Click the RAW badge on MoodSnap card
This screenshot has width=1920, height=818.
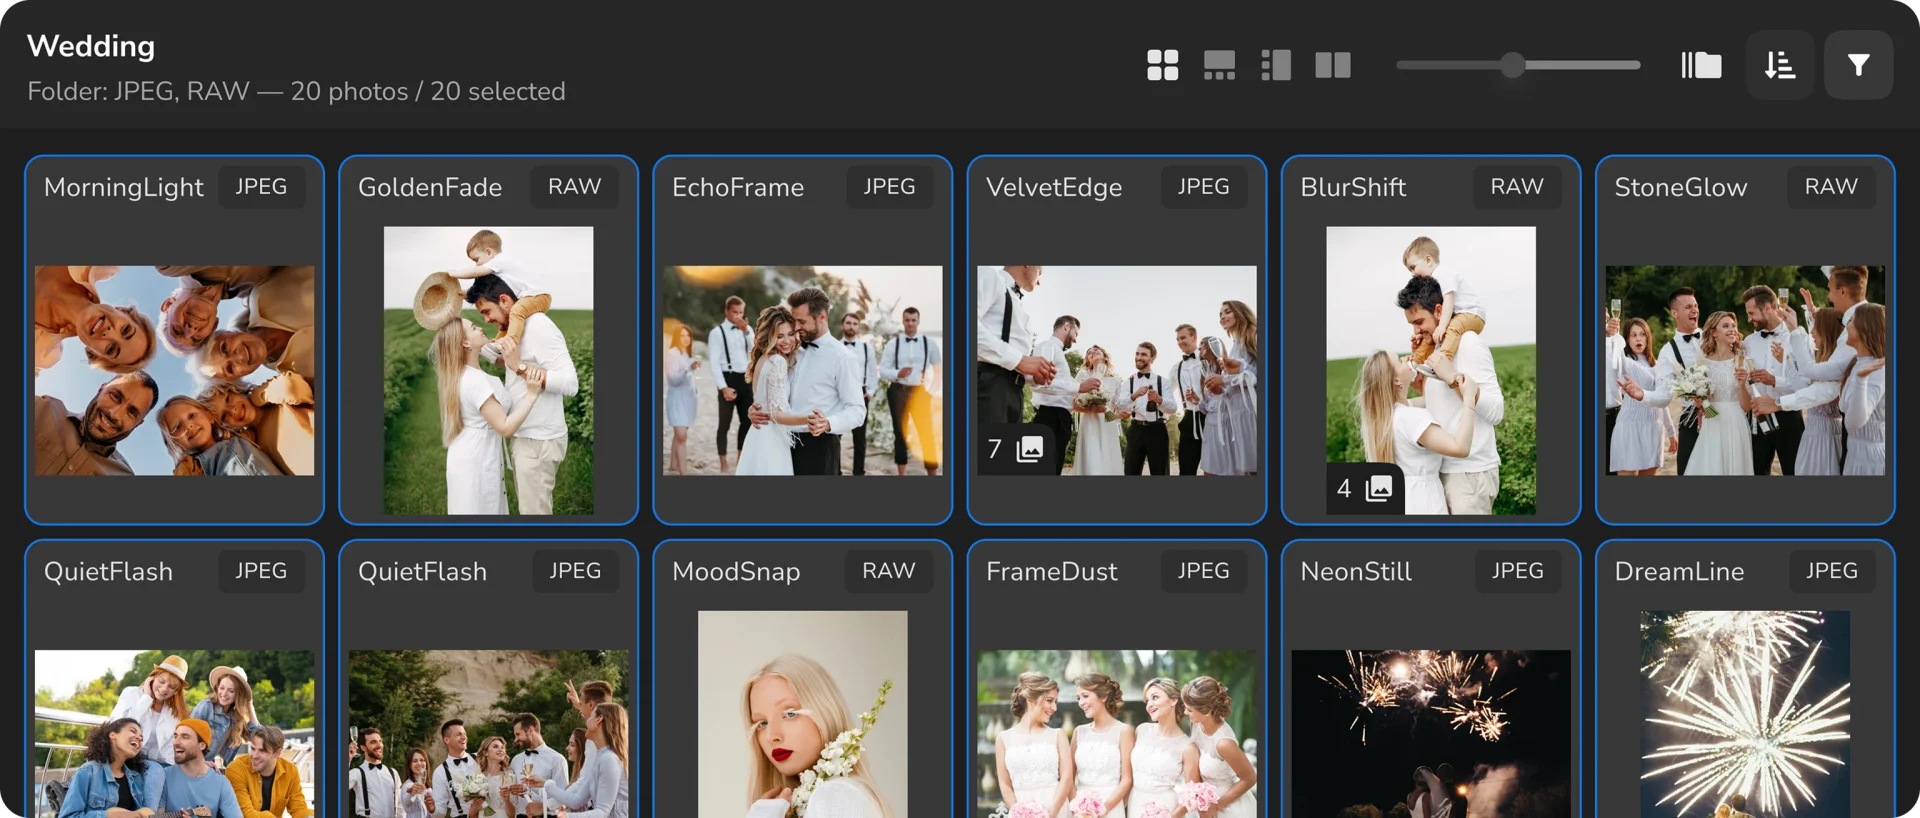[x=889, y=571]
